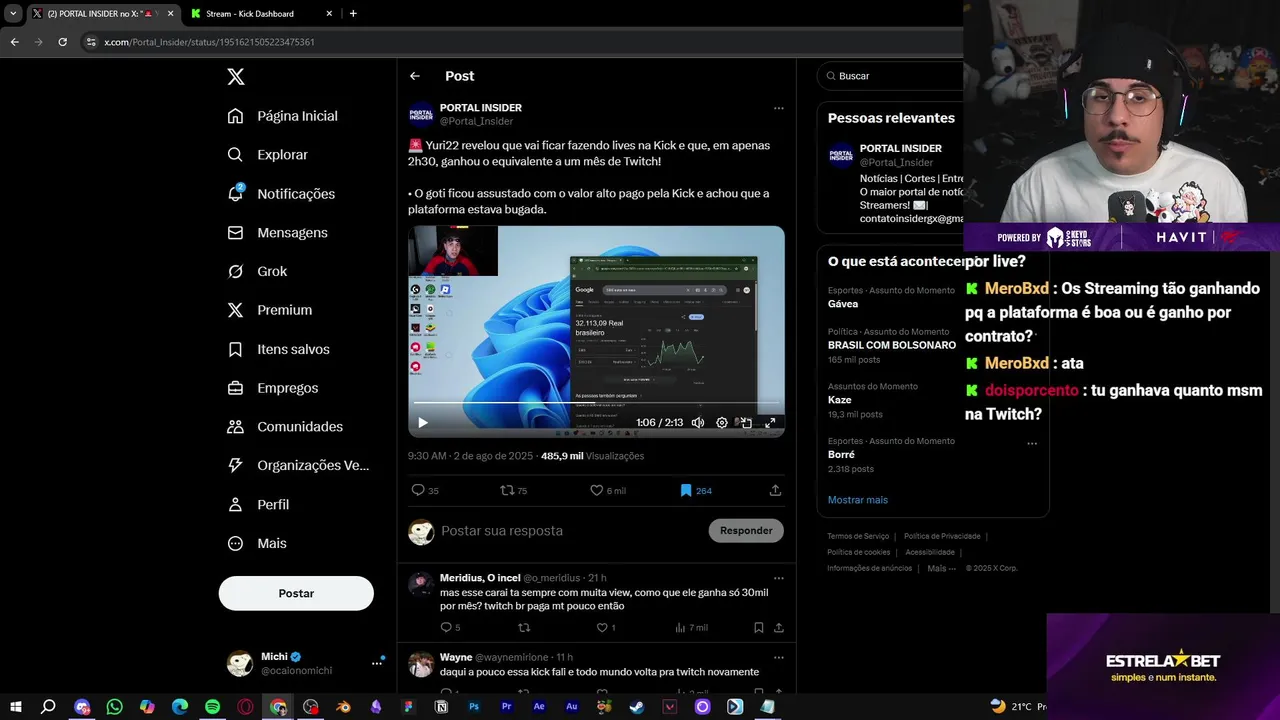This screenshot has height=720, width=1280.
Task: Open the Windows Start menu
Action: [x=16, y=706]
